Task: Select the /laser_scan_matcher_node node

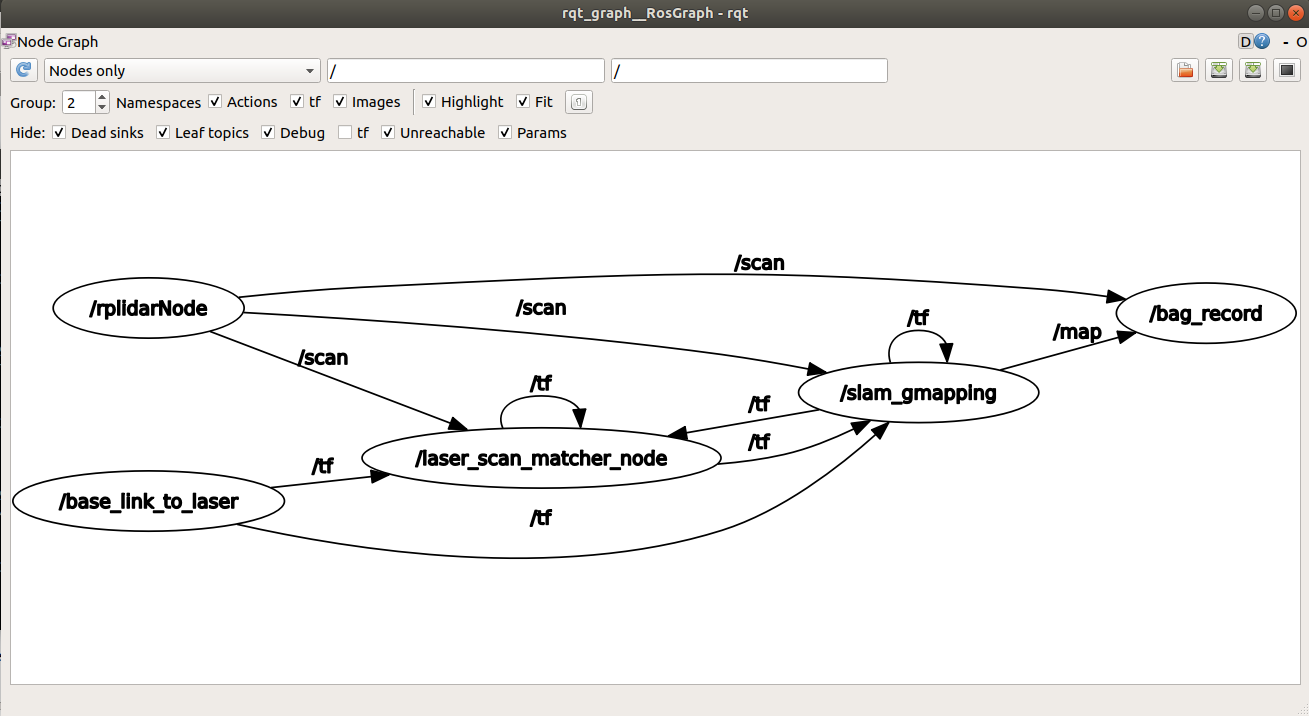Action: [x=541, y=458]
